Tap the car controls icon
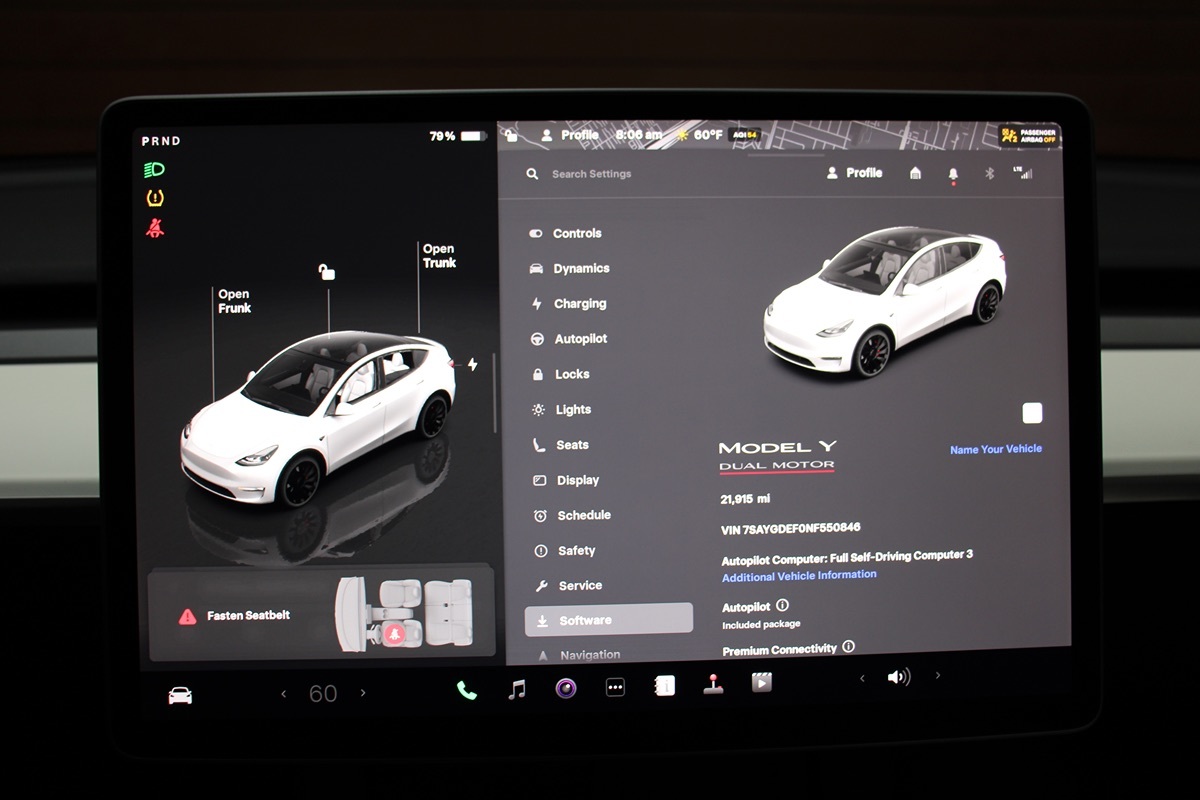1200x800 pixels. click(180, 695)
